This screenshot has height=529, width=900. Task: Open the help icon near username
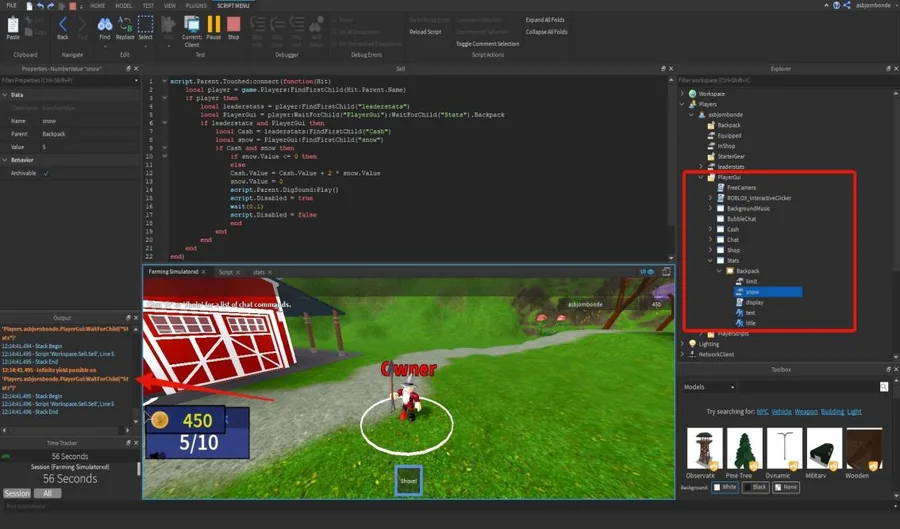point(836,5)
